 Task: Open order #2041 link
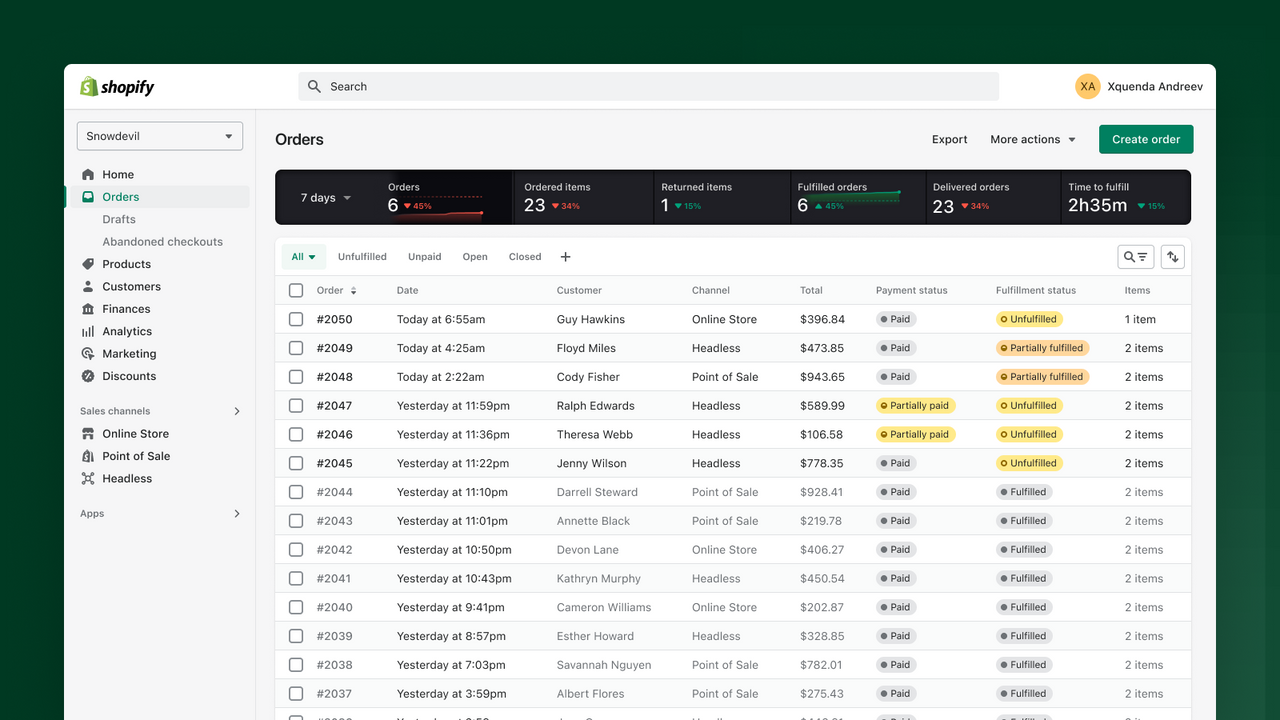335,579
